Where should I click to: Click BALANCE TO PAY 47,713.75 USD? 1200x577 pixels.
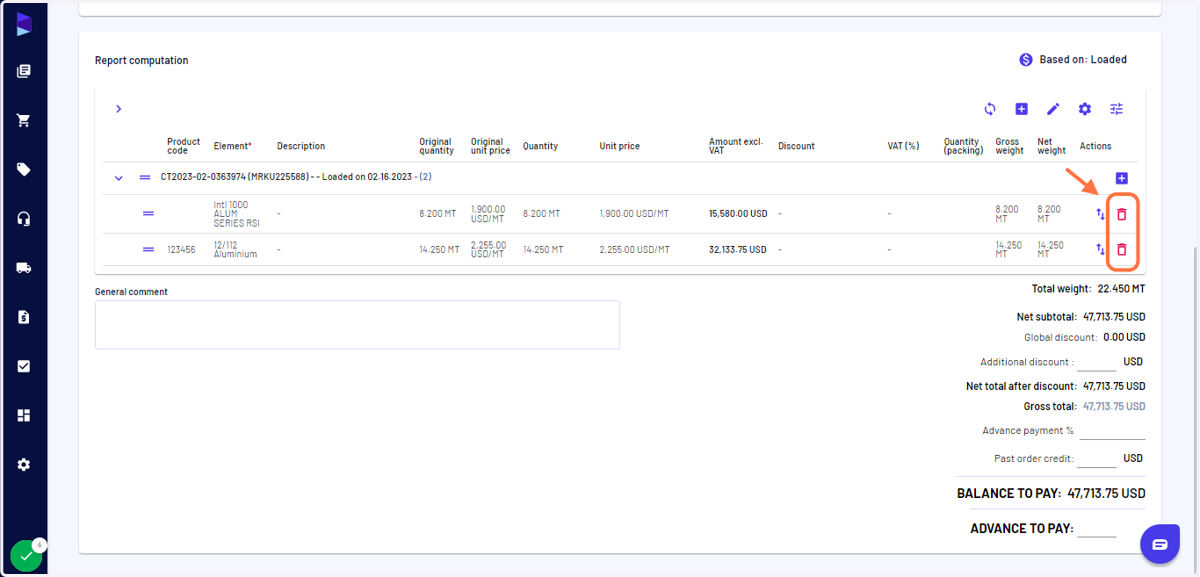1051,494
